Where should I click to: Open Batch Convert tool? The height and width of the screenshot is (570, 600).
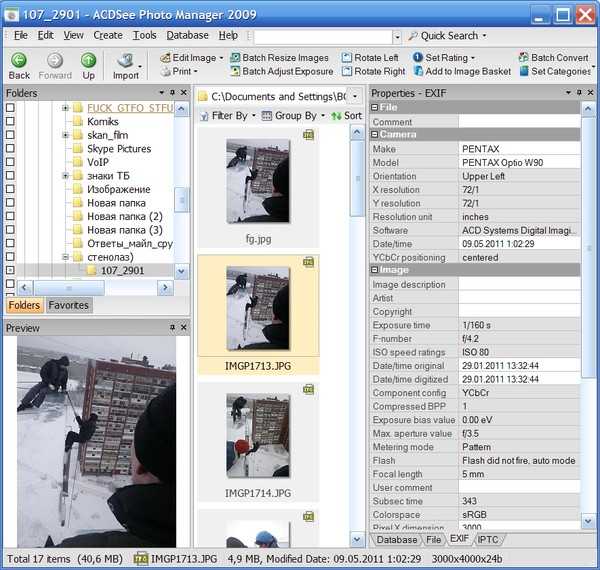tap(554, 58)
